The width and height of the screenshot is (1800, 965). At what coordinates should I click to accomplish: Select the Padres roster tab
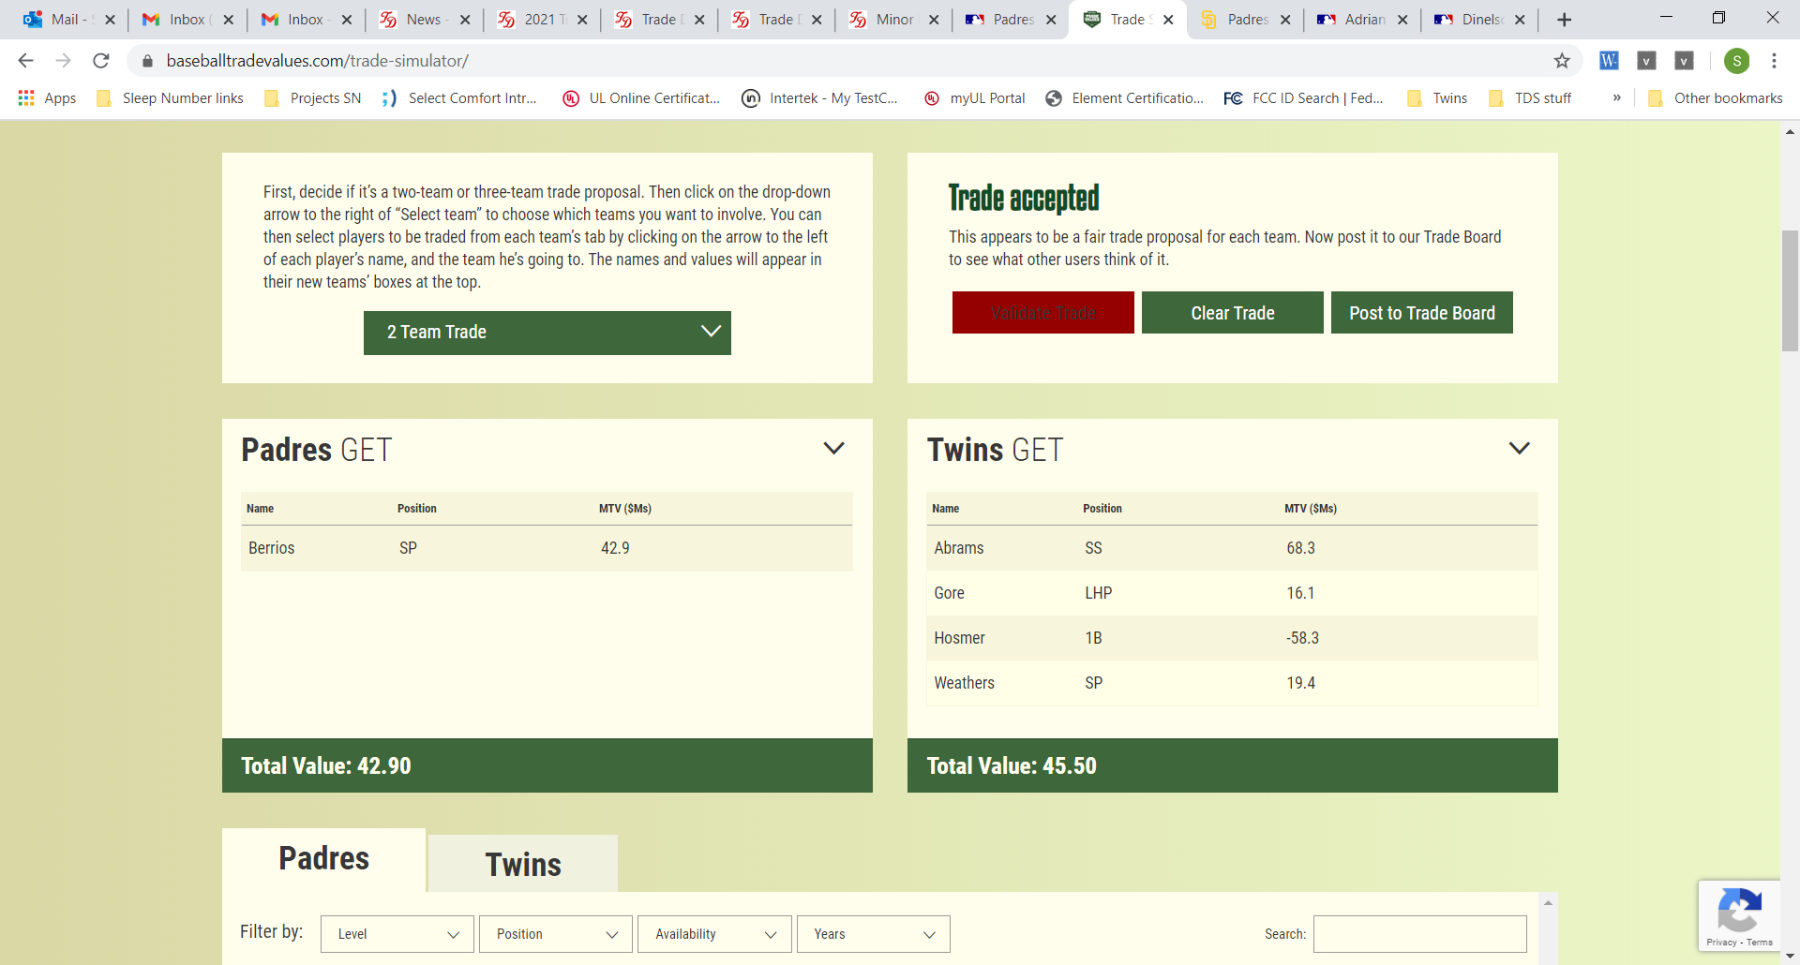coord(324,859)
